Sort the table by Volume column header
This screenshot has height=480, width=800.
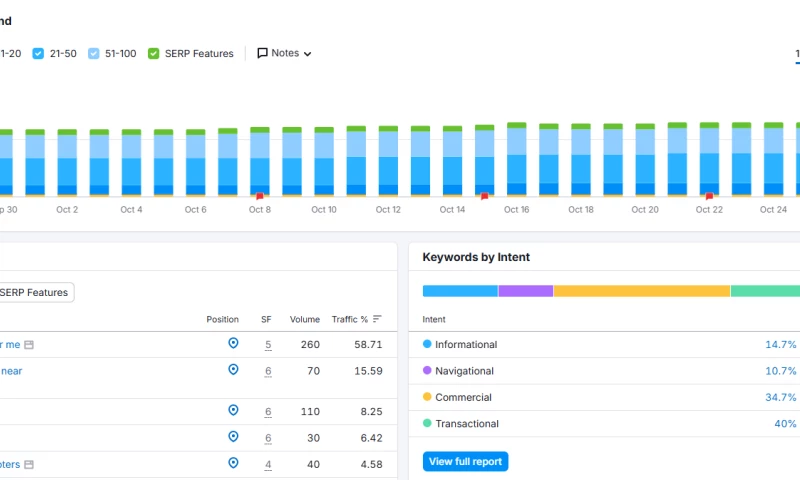305,320
